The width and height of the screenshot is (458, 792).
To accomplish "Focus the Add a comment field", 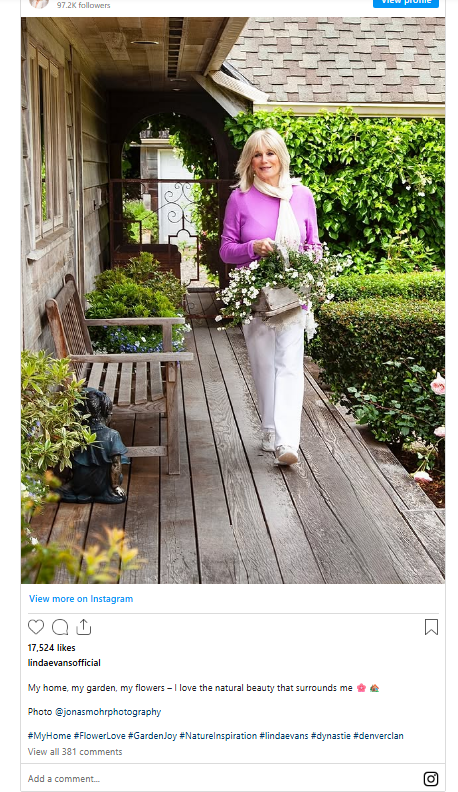I will 222,779.
